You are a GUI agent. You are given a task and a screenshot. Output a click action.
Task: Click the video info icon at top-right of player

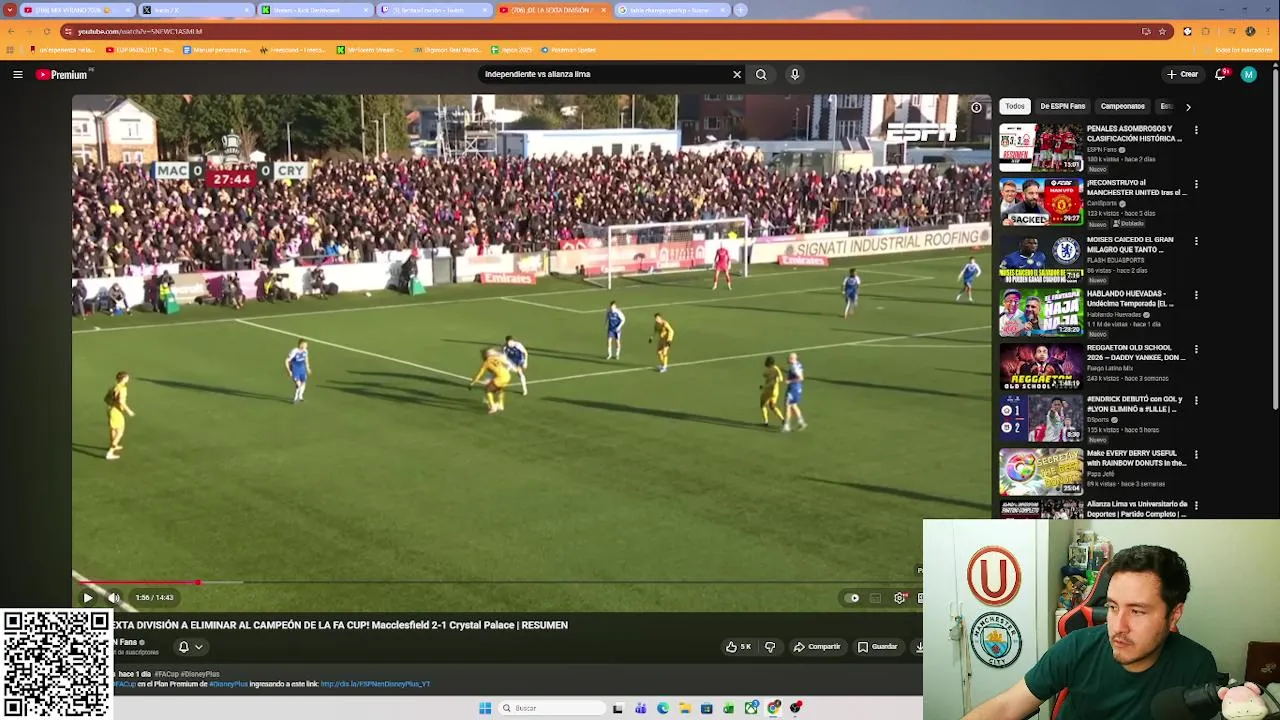pos(976,107)
